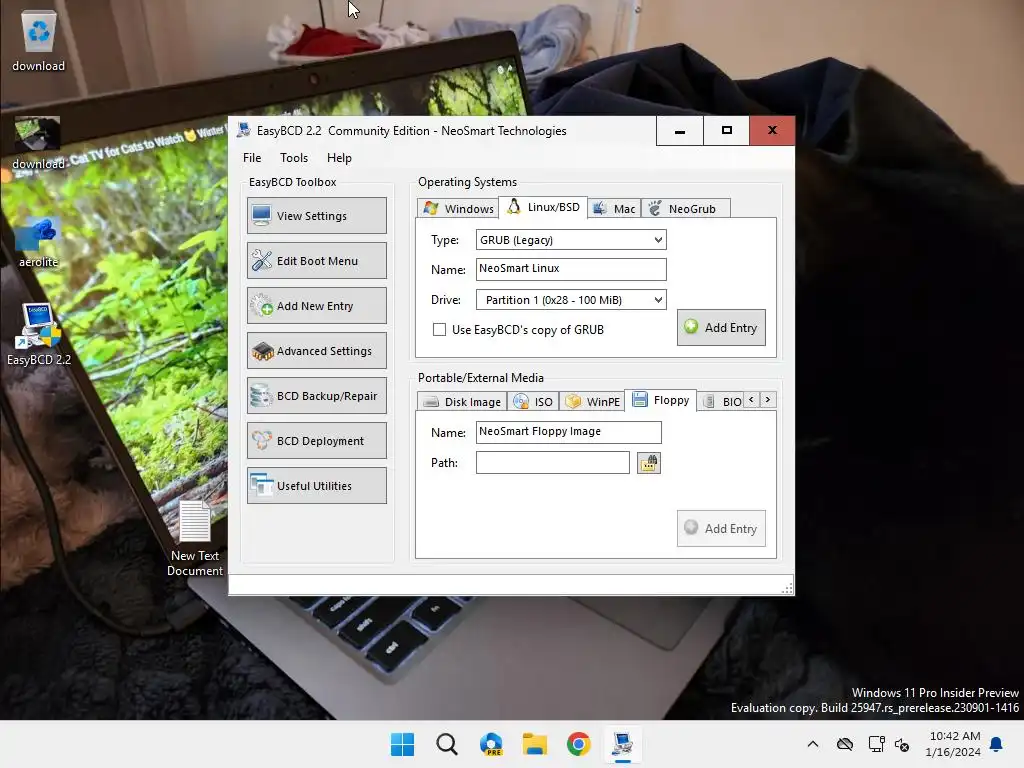Click Add Entry for Linux/BSD
This screenshot has width=1024, height=768.
coord(721,327)
